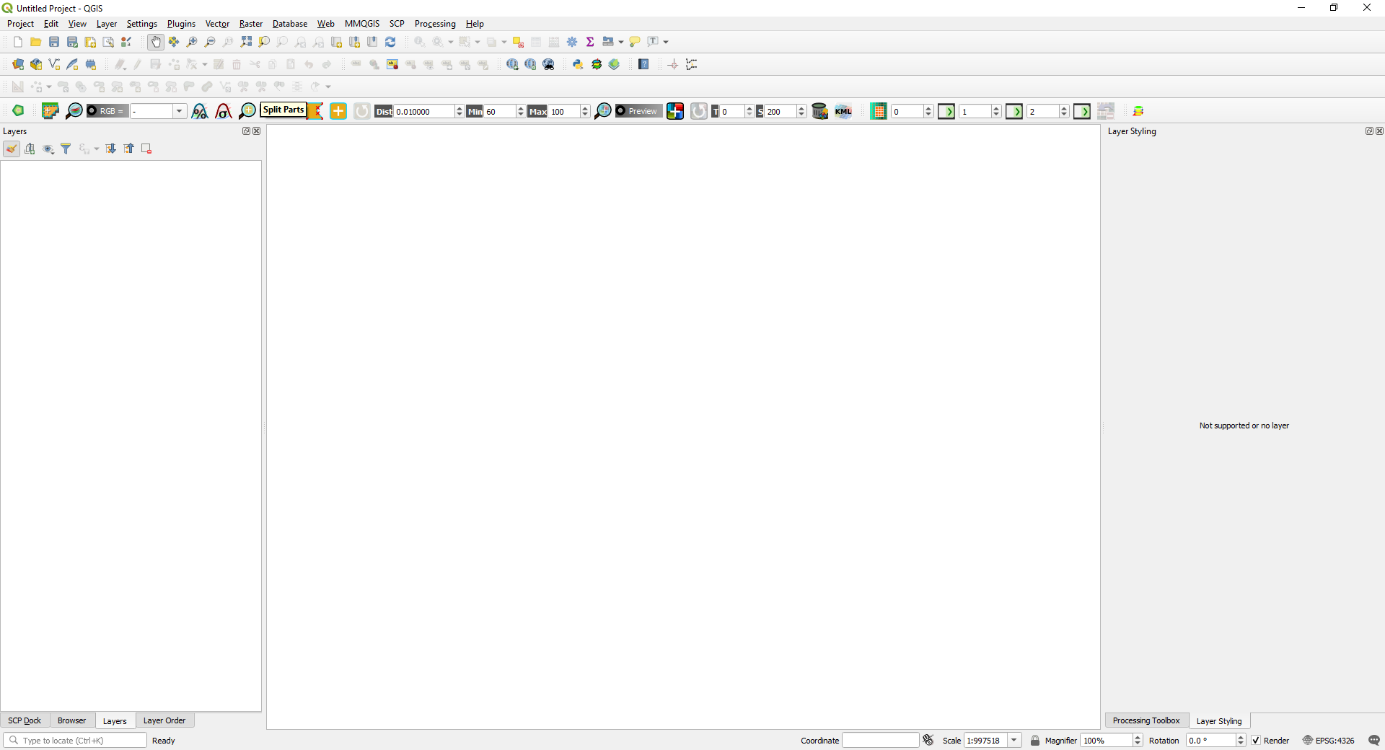Expand the Scale dropdown in status bar

point(1014,741)
